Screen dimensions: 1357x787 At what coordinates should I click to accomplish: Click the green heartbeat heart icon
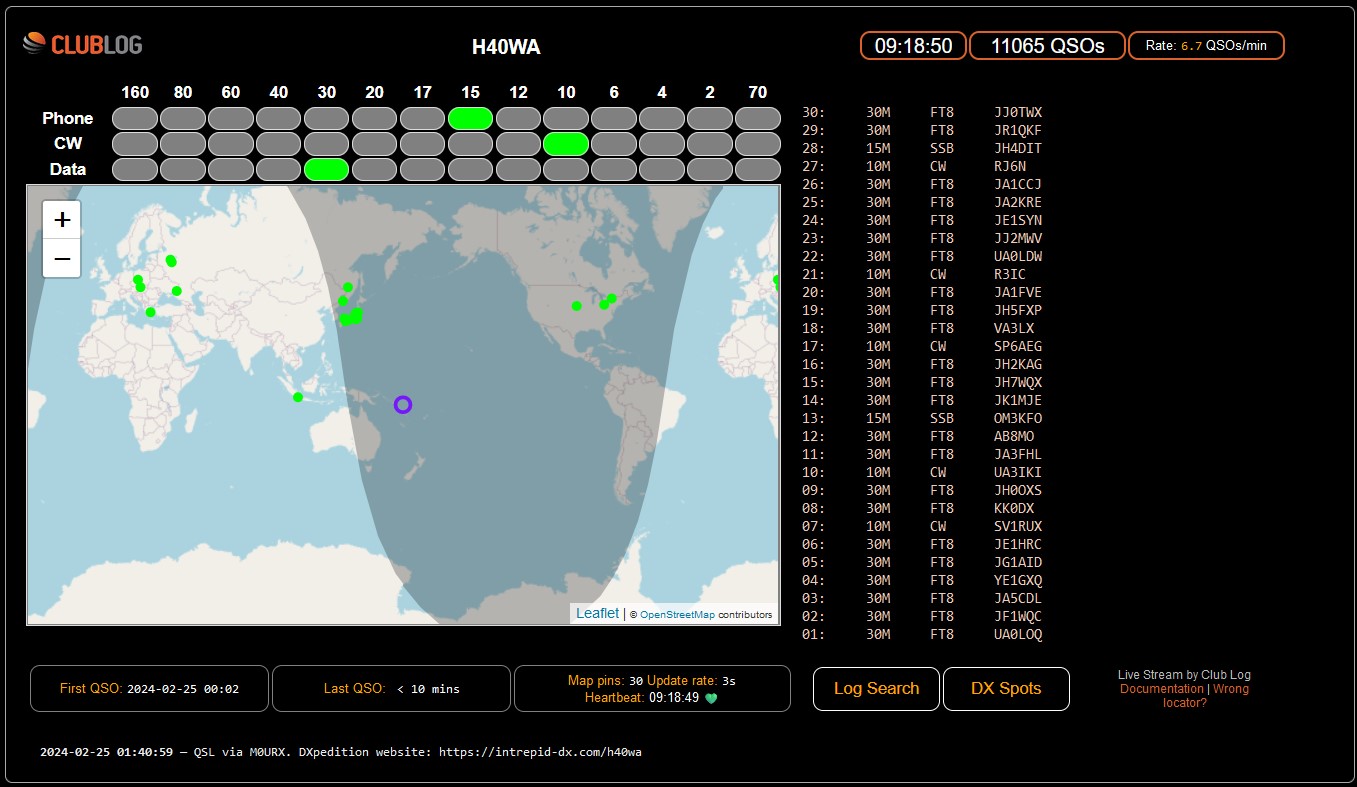point(712,698)
